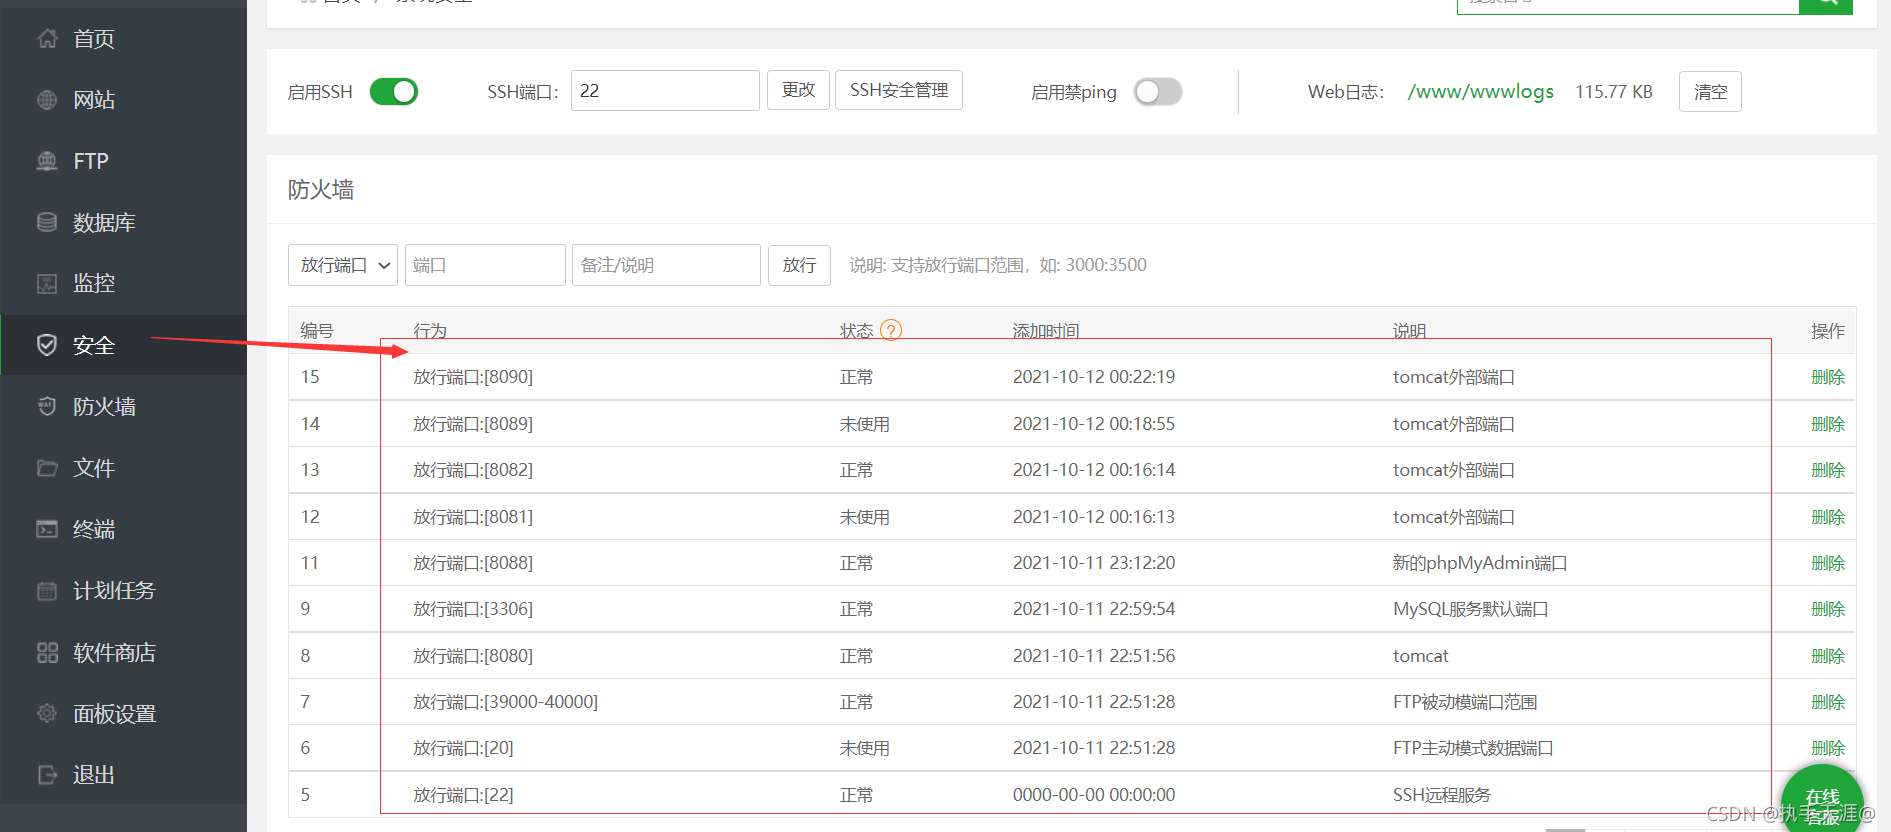The height and width of the screenshot is (832, 1891).
Task: Click 放行端口:[22] cell
Action: tap(463, 795)
